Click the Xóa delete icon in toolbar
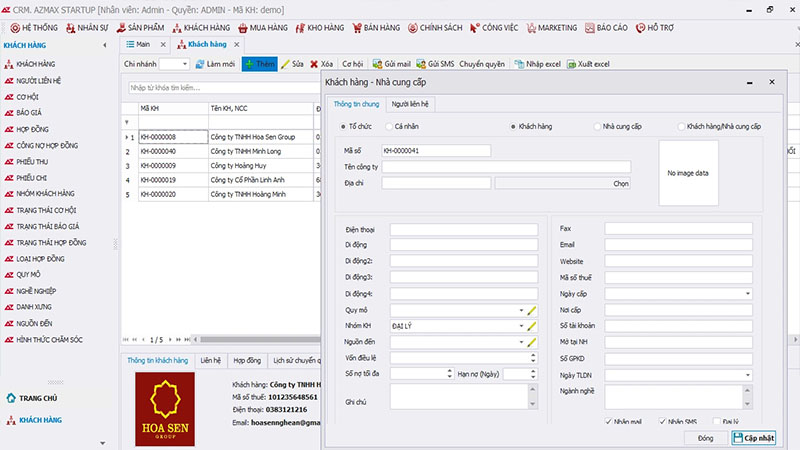800x450 pixels. tap(314, 64)
